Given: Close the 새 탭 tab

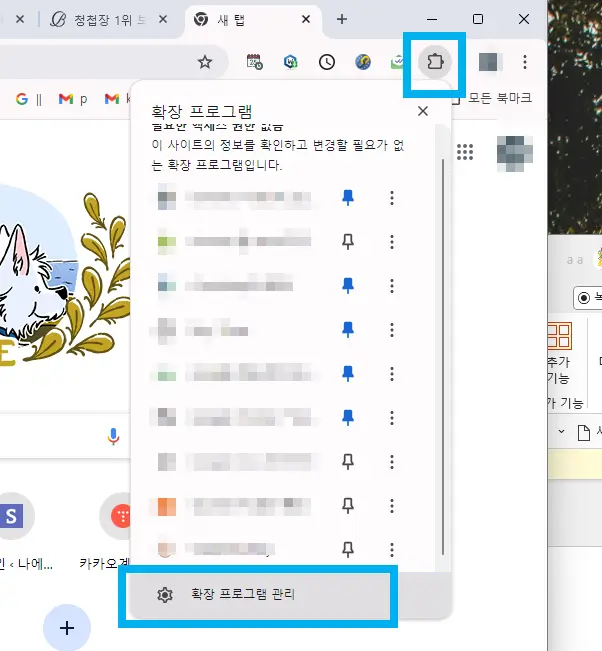Looking at the screenshot, I should 306,19.
